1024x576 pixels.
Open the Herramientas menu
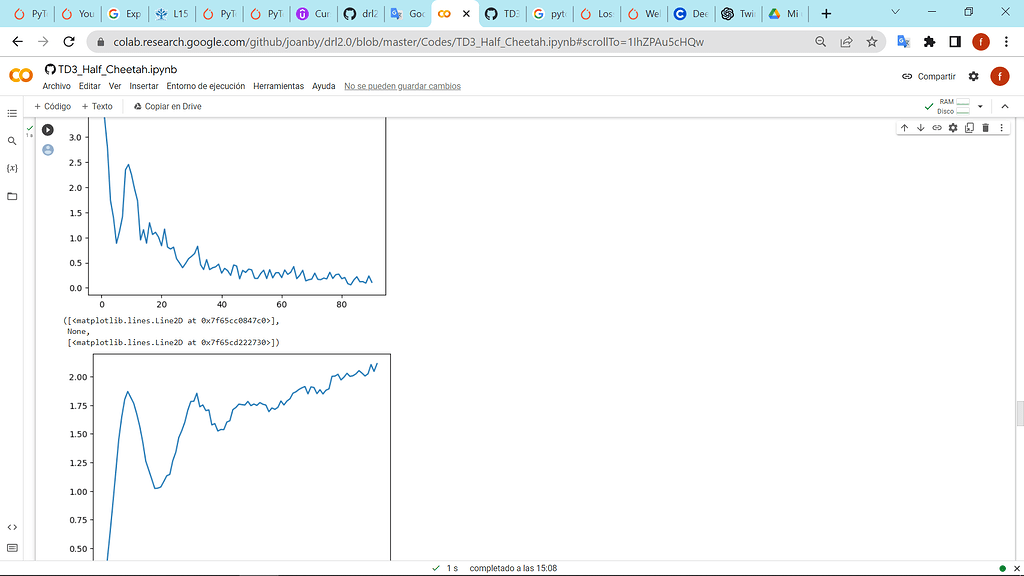click(x=278, y=86)
